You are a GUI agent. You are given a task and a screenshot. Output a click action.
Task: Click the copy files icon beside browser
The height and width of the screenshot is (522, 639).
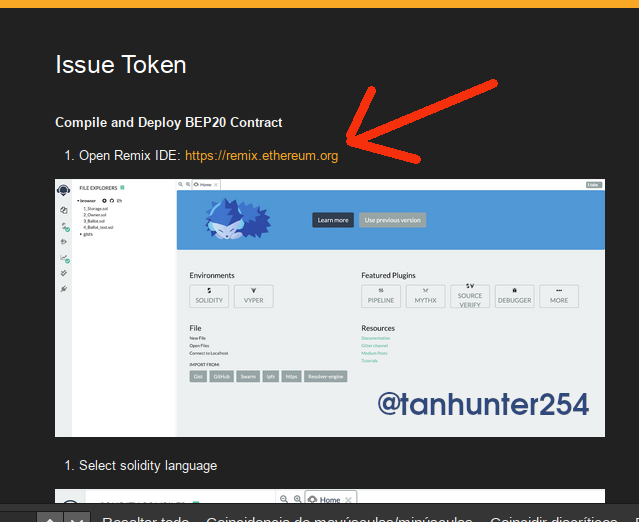119,200
